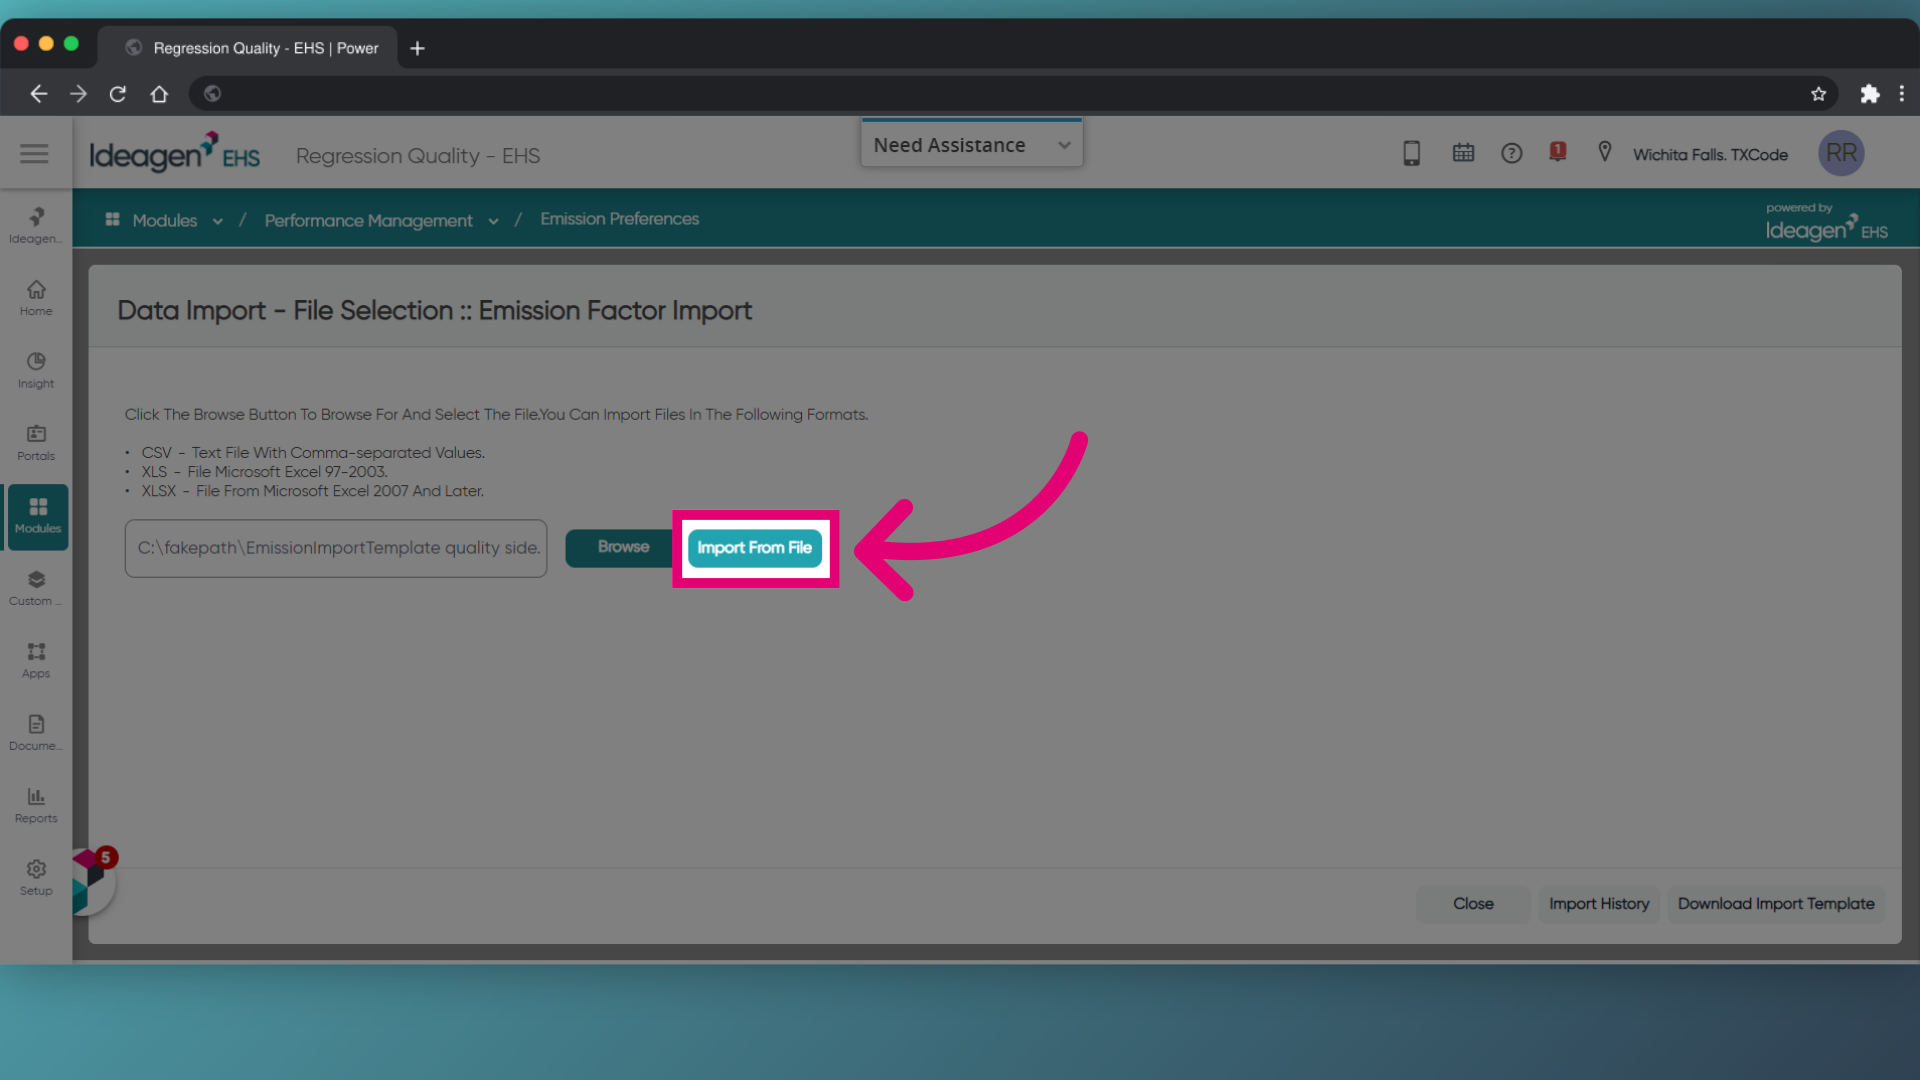The height and width of the screenshot is (1080, 1920).
Task: Open Setup gear in sidebar
Action: pos(36,878)
